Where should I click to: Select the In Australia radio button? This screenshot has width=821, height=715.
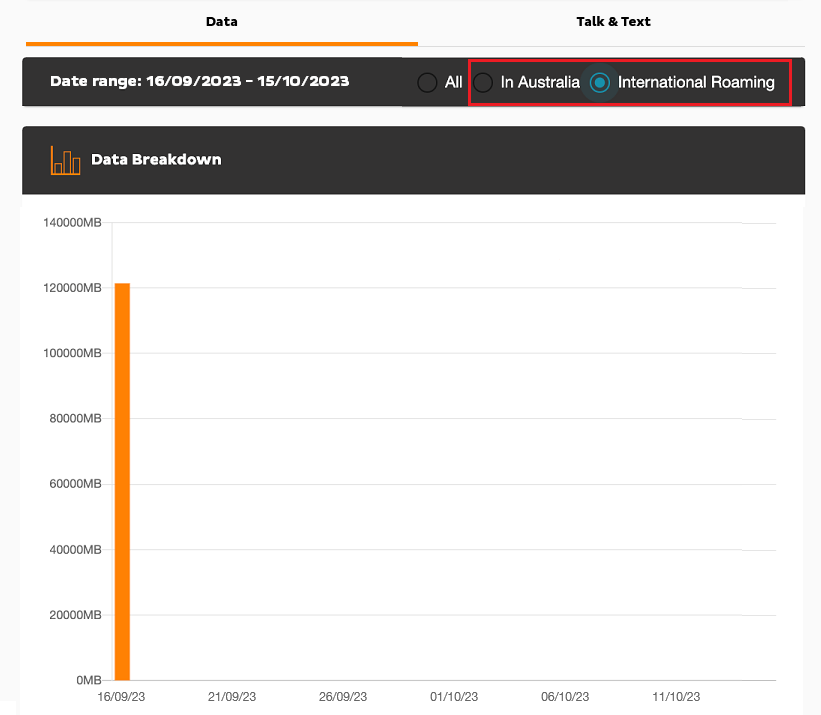click(483, 83)
